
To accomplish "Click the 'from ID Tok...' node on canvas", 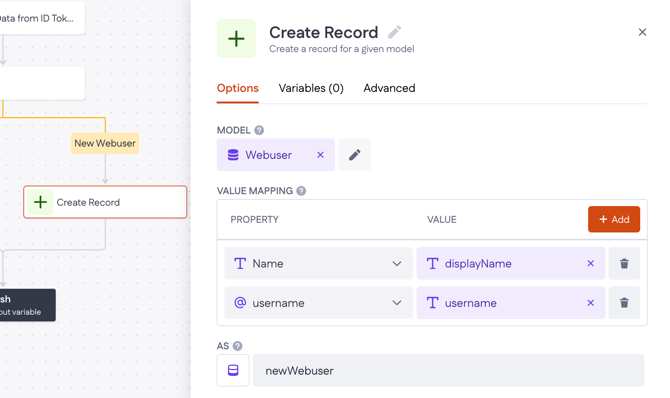I will 41,18.
